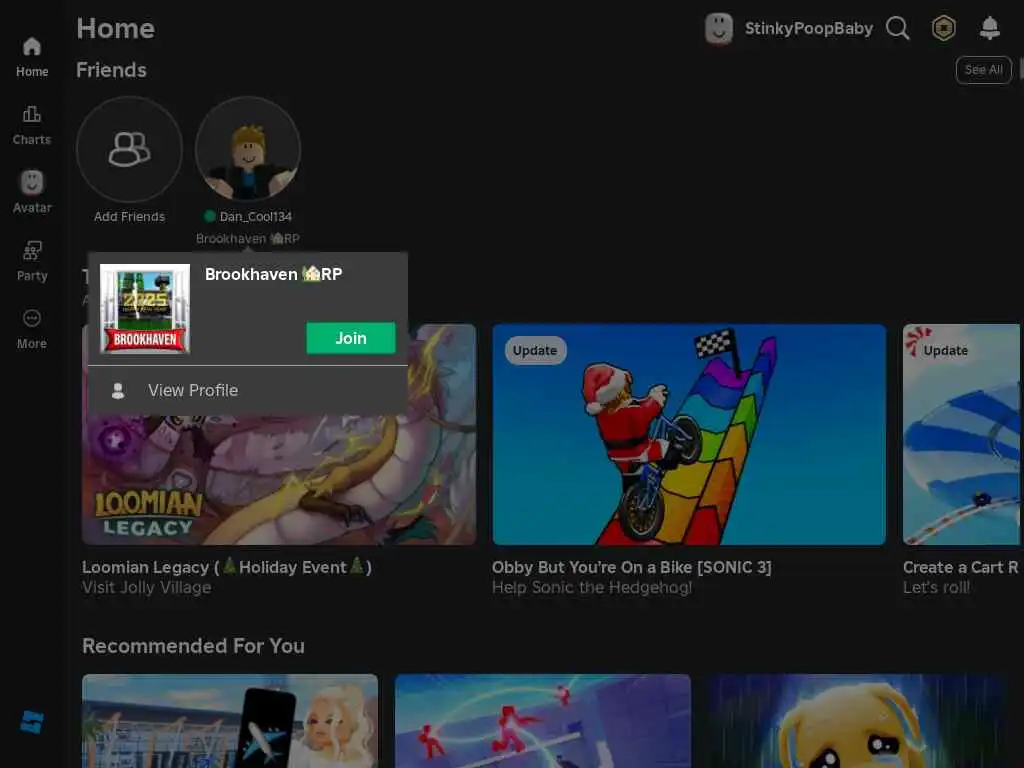1024x768 pixels.
Task: Choose View Profile from popup menu
Action: point(248,391)
